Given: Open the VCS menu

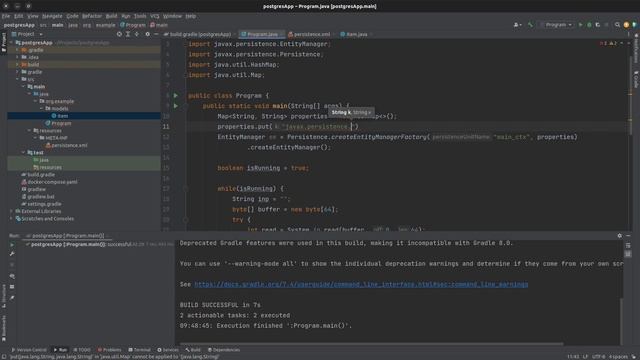Looking at the screenshot, I should pos(154,16).
